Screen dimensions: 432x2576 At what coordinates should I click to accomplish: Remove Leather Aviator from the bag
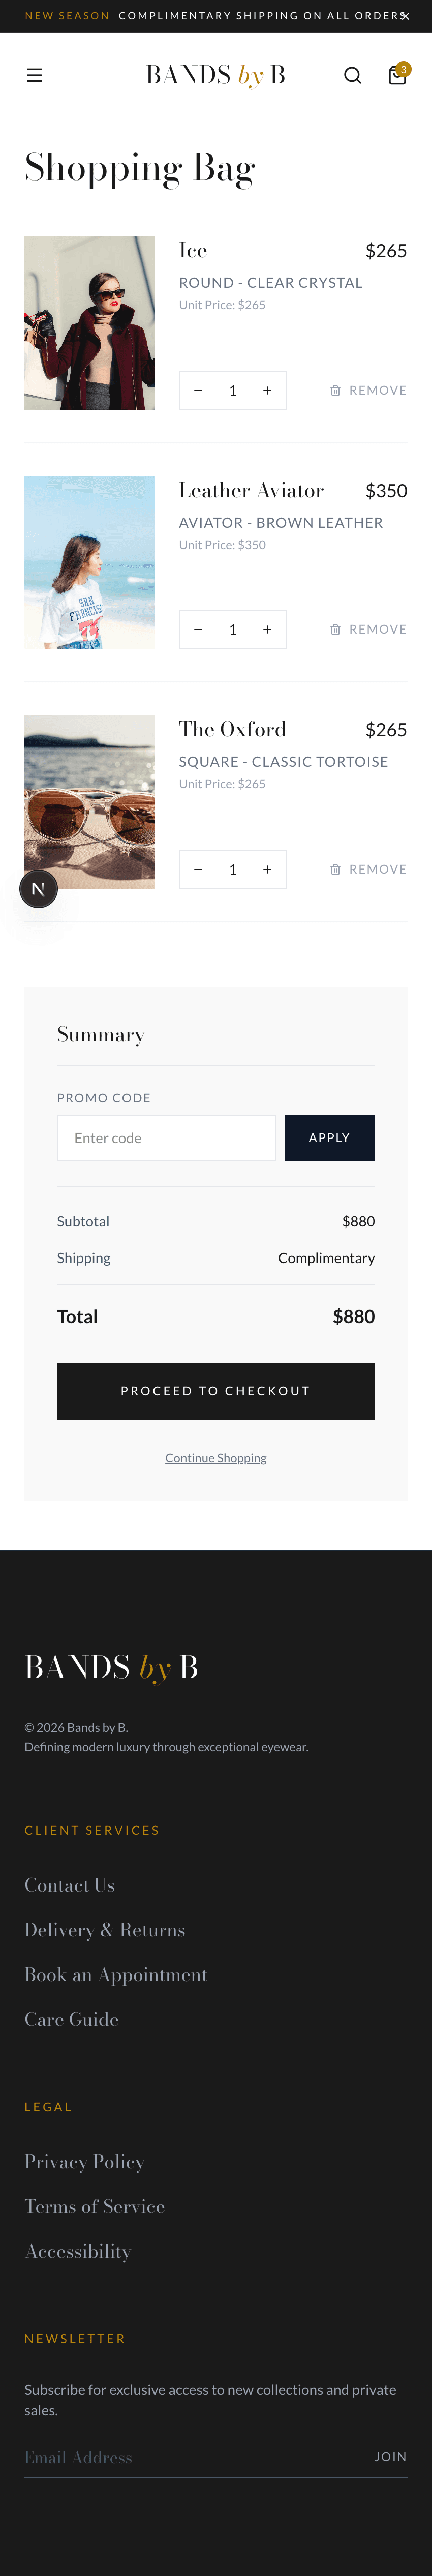[x=368, y=630]
